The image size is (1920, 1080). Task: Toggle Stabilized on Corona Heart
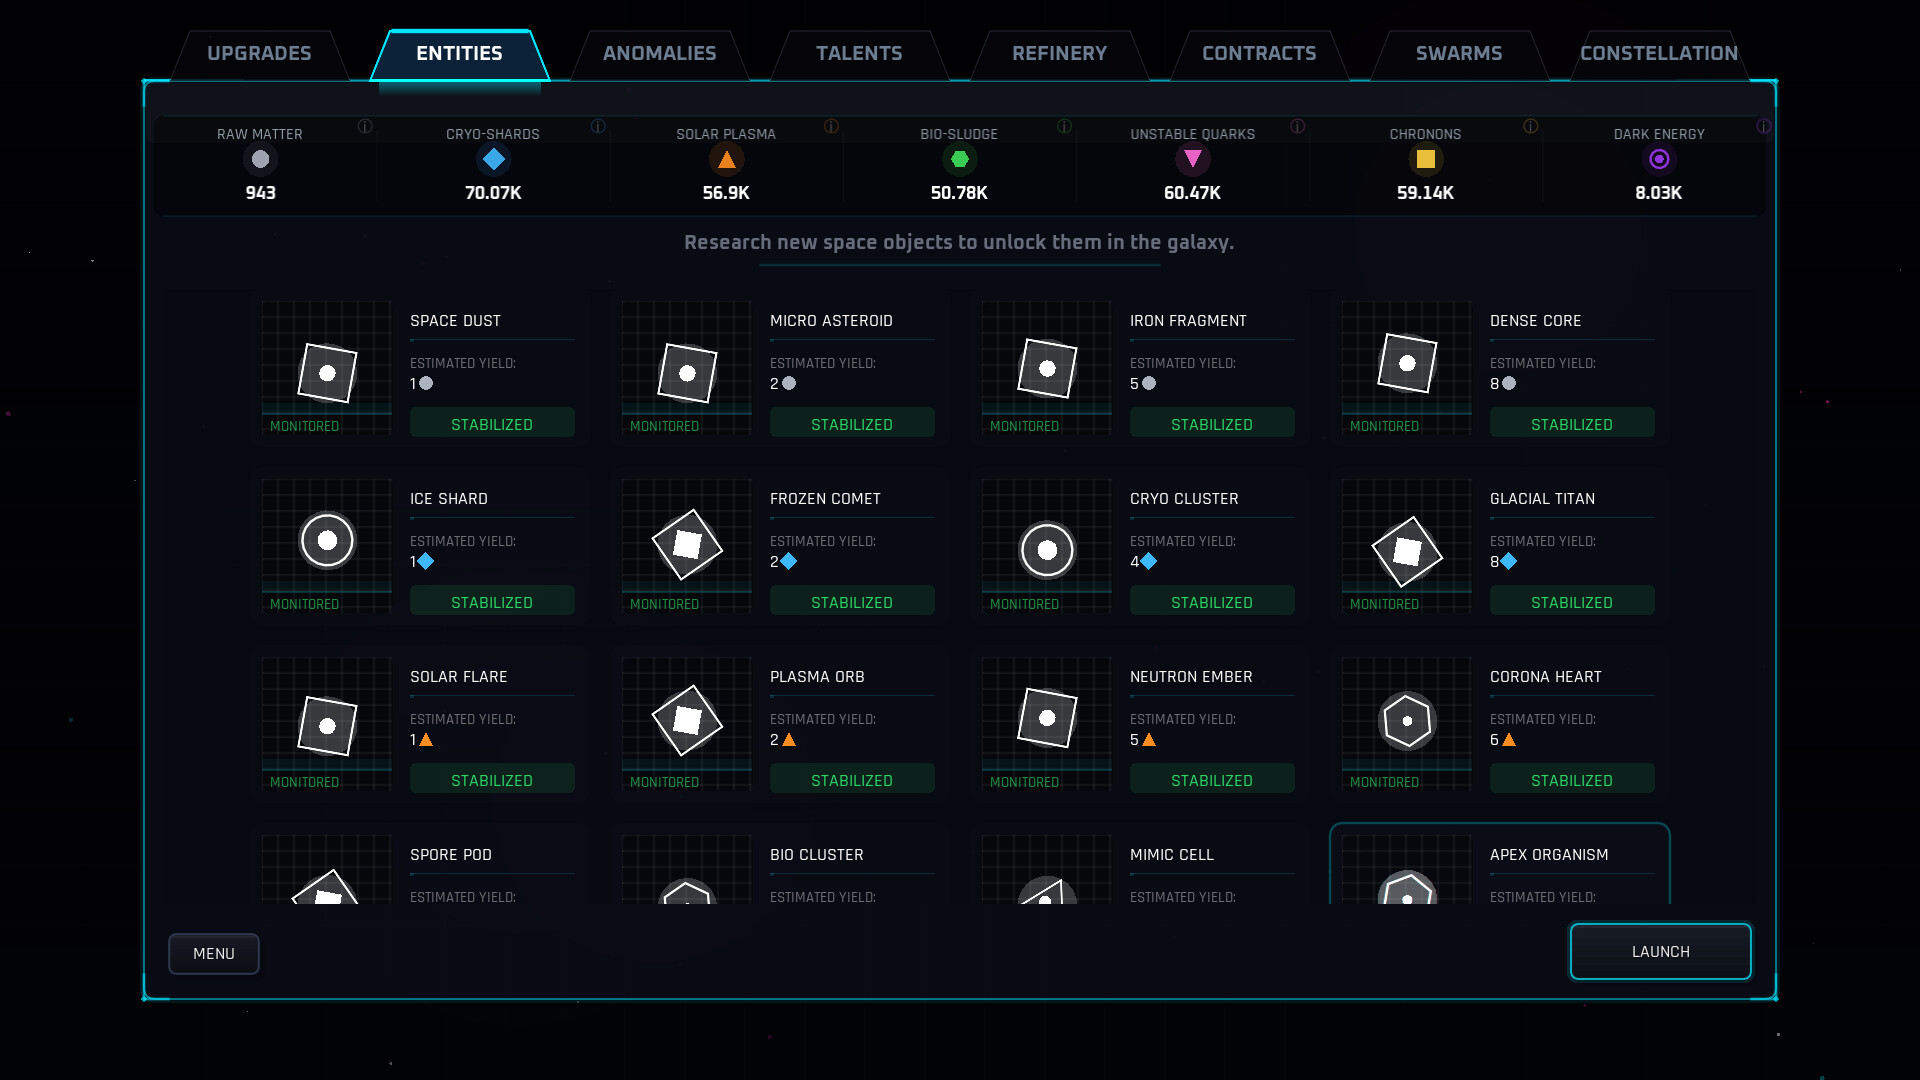[1572, 778]
